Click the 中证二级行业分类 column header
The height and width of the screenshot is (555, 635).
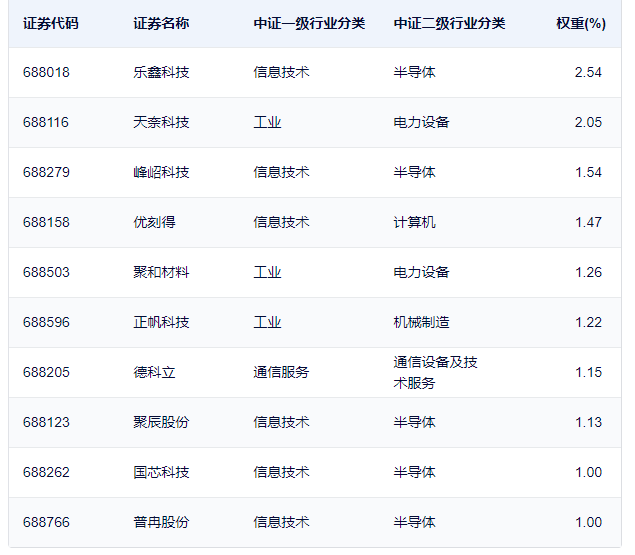(450, 23)
